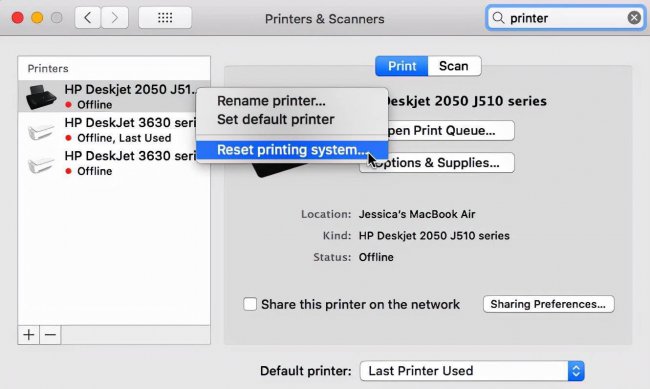Switch to the Print tab
Screen dimensions: 650x389
coord(401,66)
